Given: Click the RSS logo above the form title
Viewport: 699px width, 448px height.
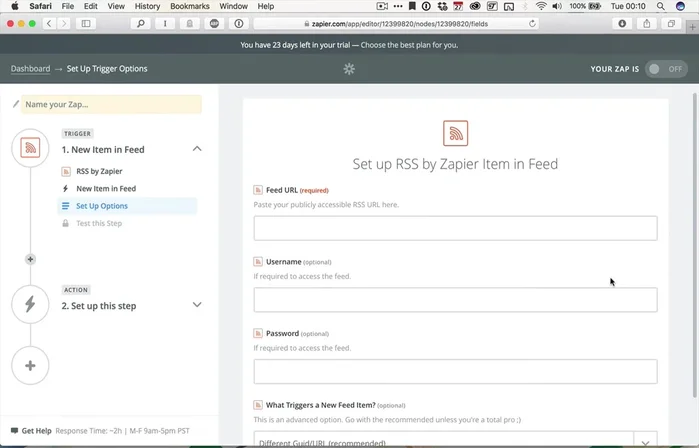Looking at the screenshot, I should point(455,133).
